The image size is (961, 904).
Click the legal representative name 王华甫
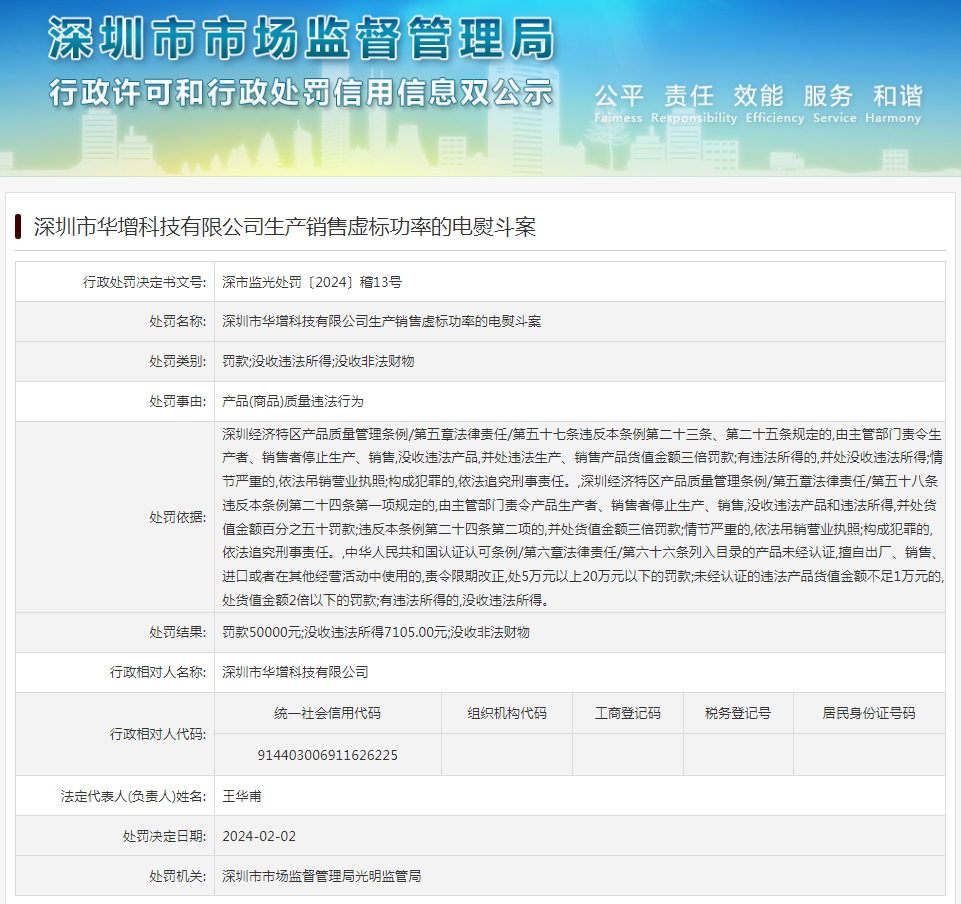pos(241,796)
